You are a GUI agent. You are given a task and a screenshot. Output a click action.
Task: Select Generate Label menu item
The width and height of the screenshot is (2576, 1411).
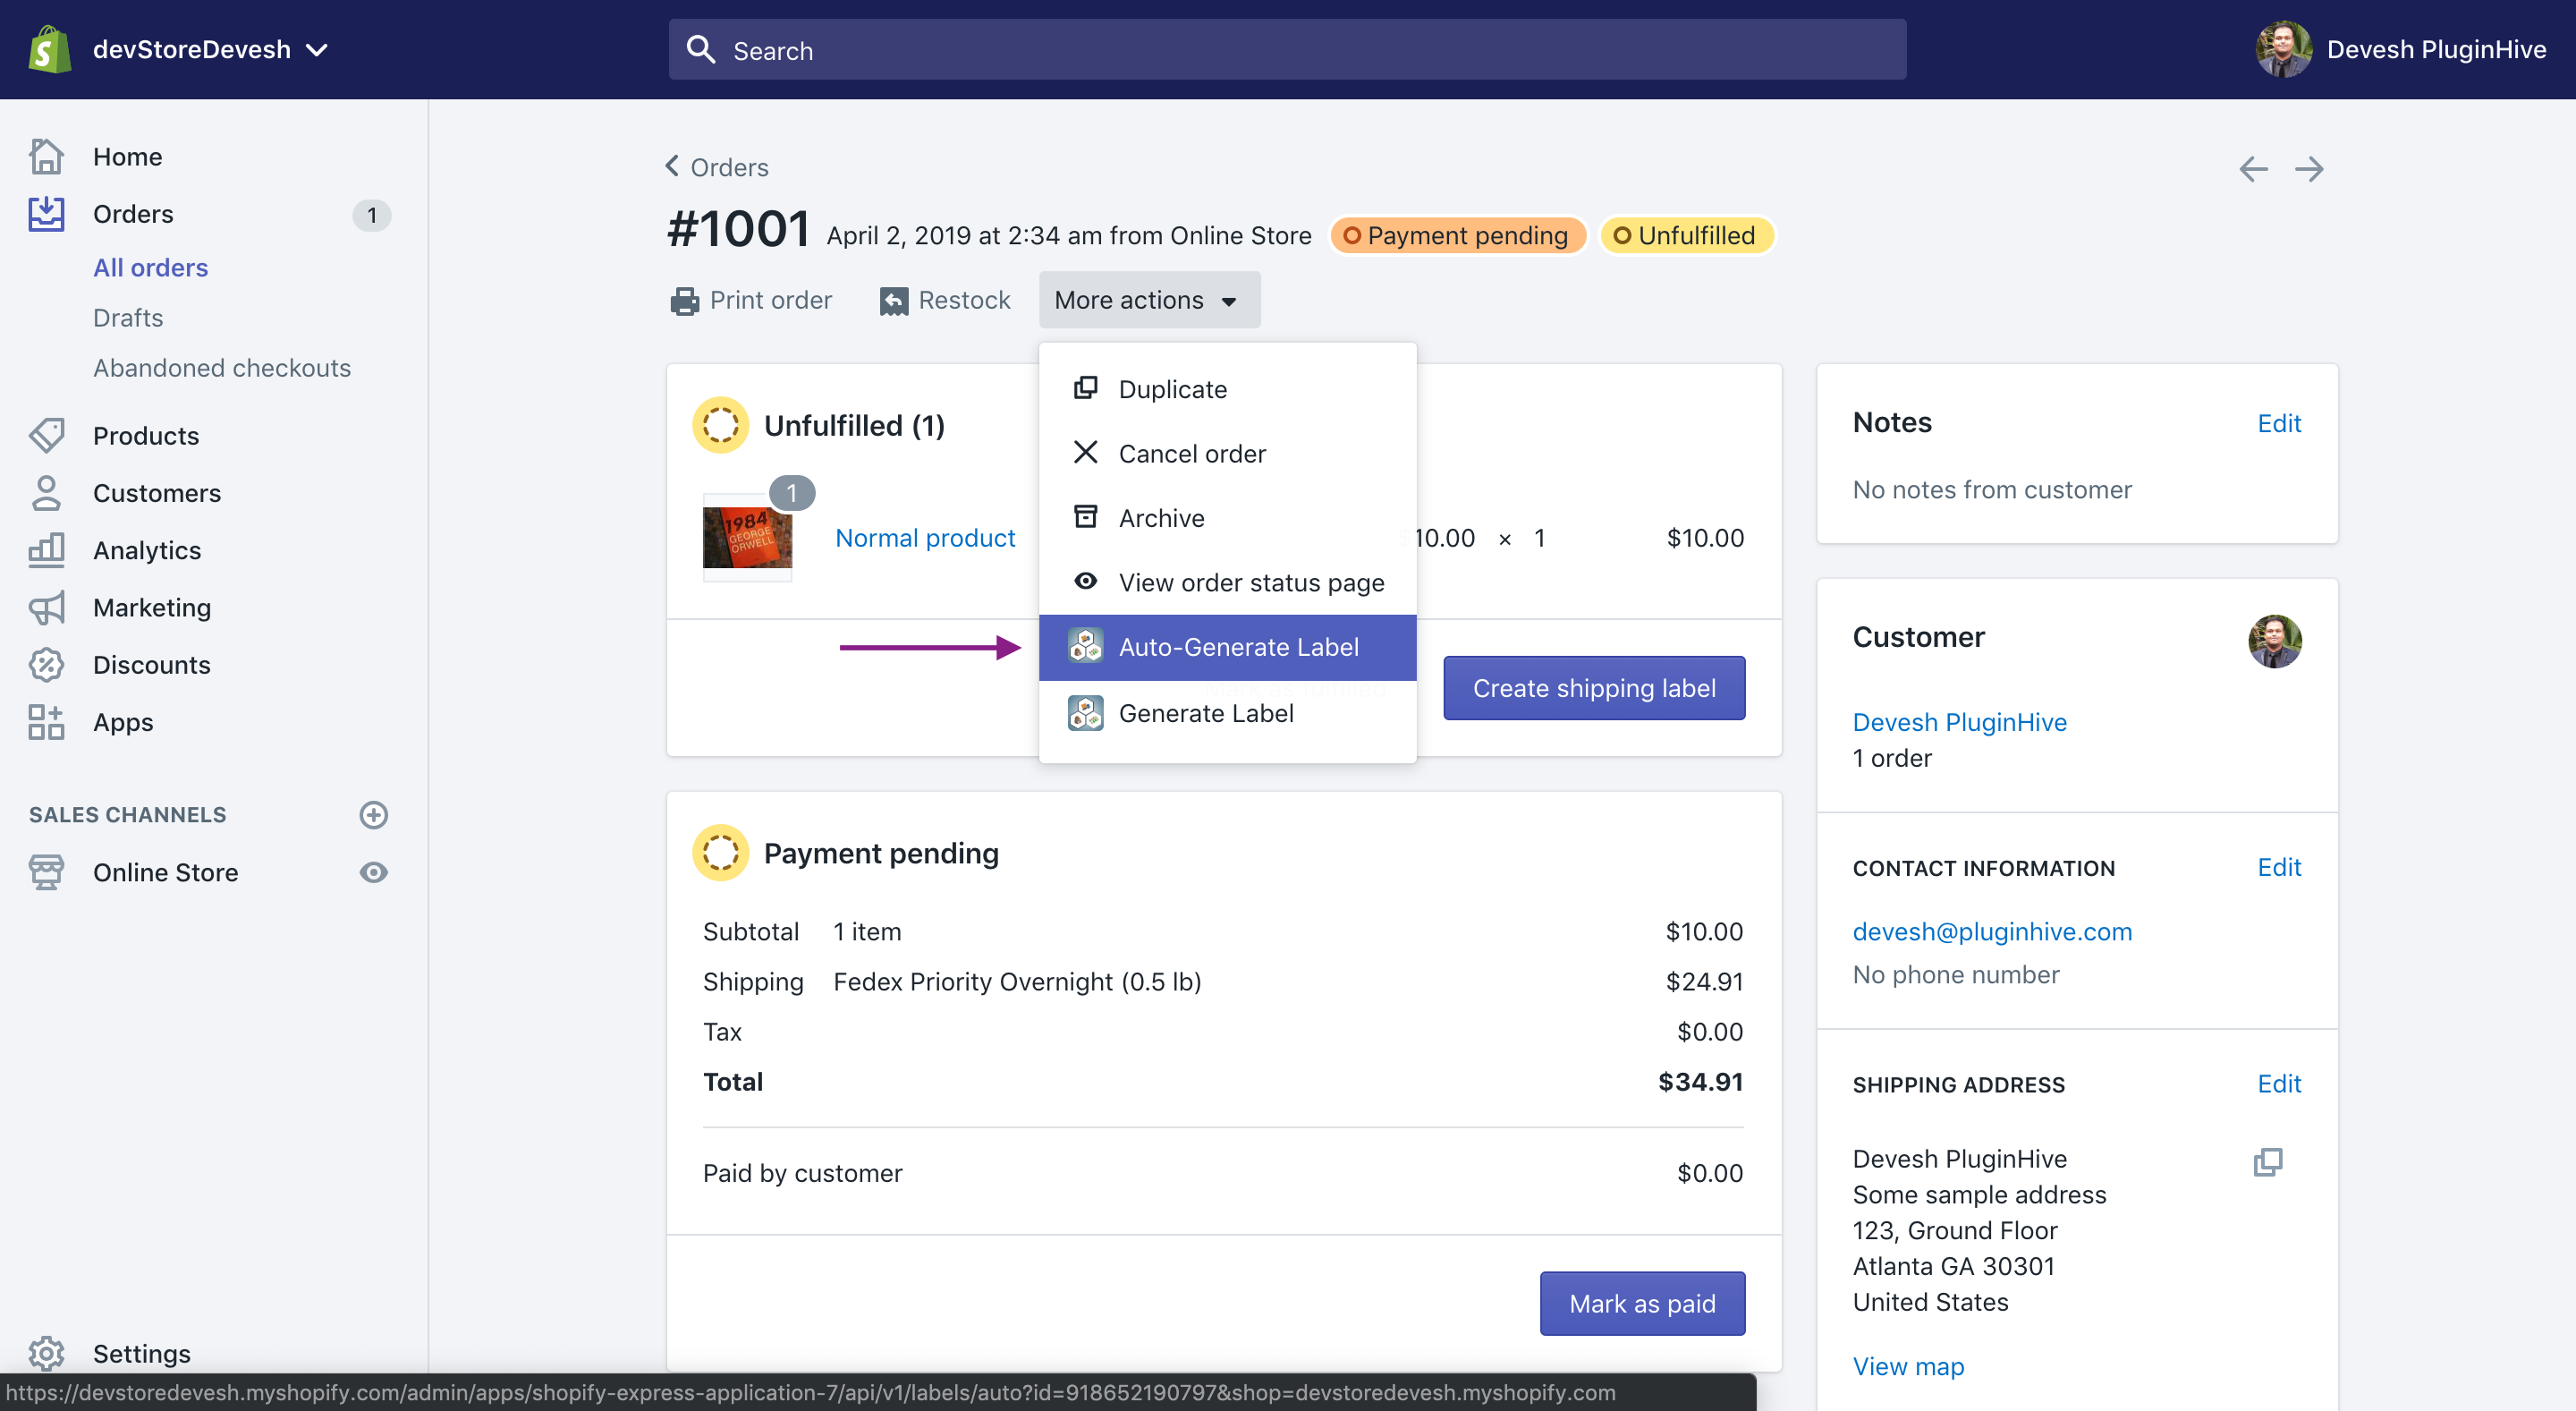click(1227, 712)
